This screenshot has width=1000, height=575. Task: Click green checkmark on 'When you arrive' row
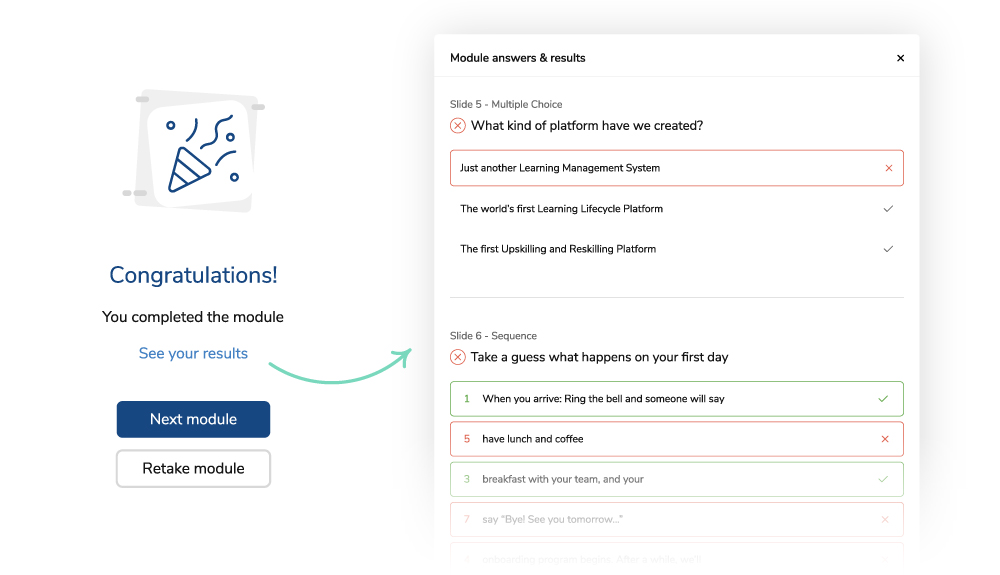[883, 399]
